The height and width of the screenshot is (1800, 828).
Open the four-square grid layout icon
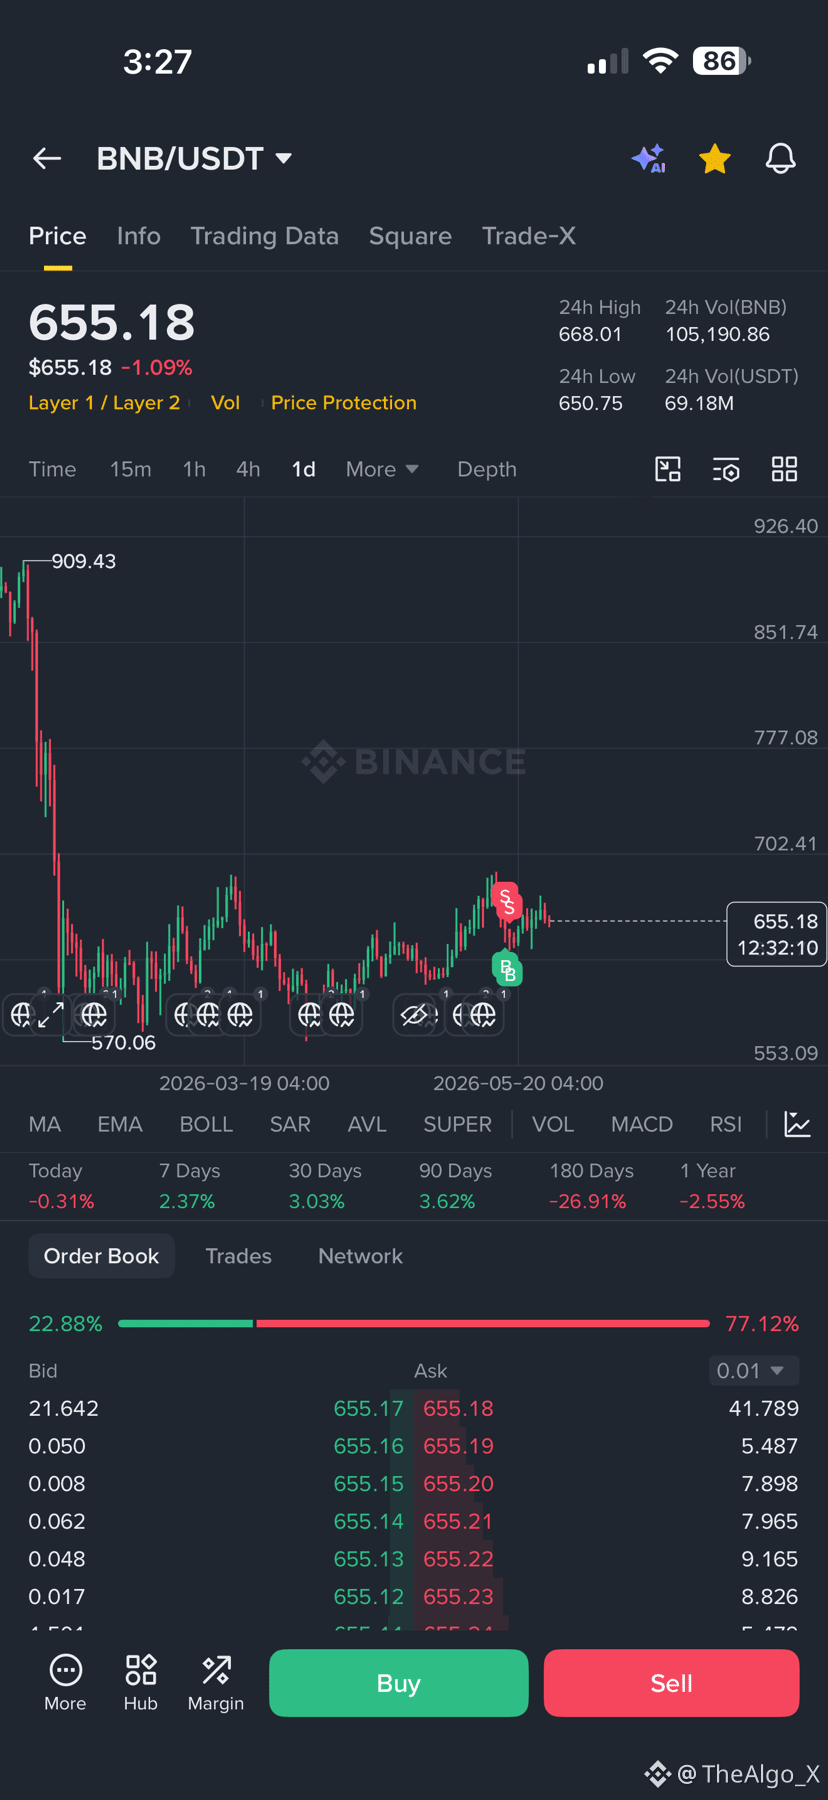[785, 469]
